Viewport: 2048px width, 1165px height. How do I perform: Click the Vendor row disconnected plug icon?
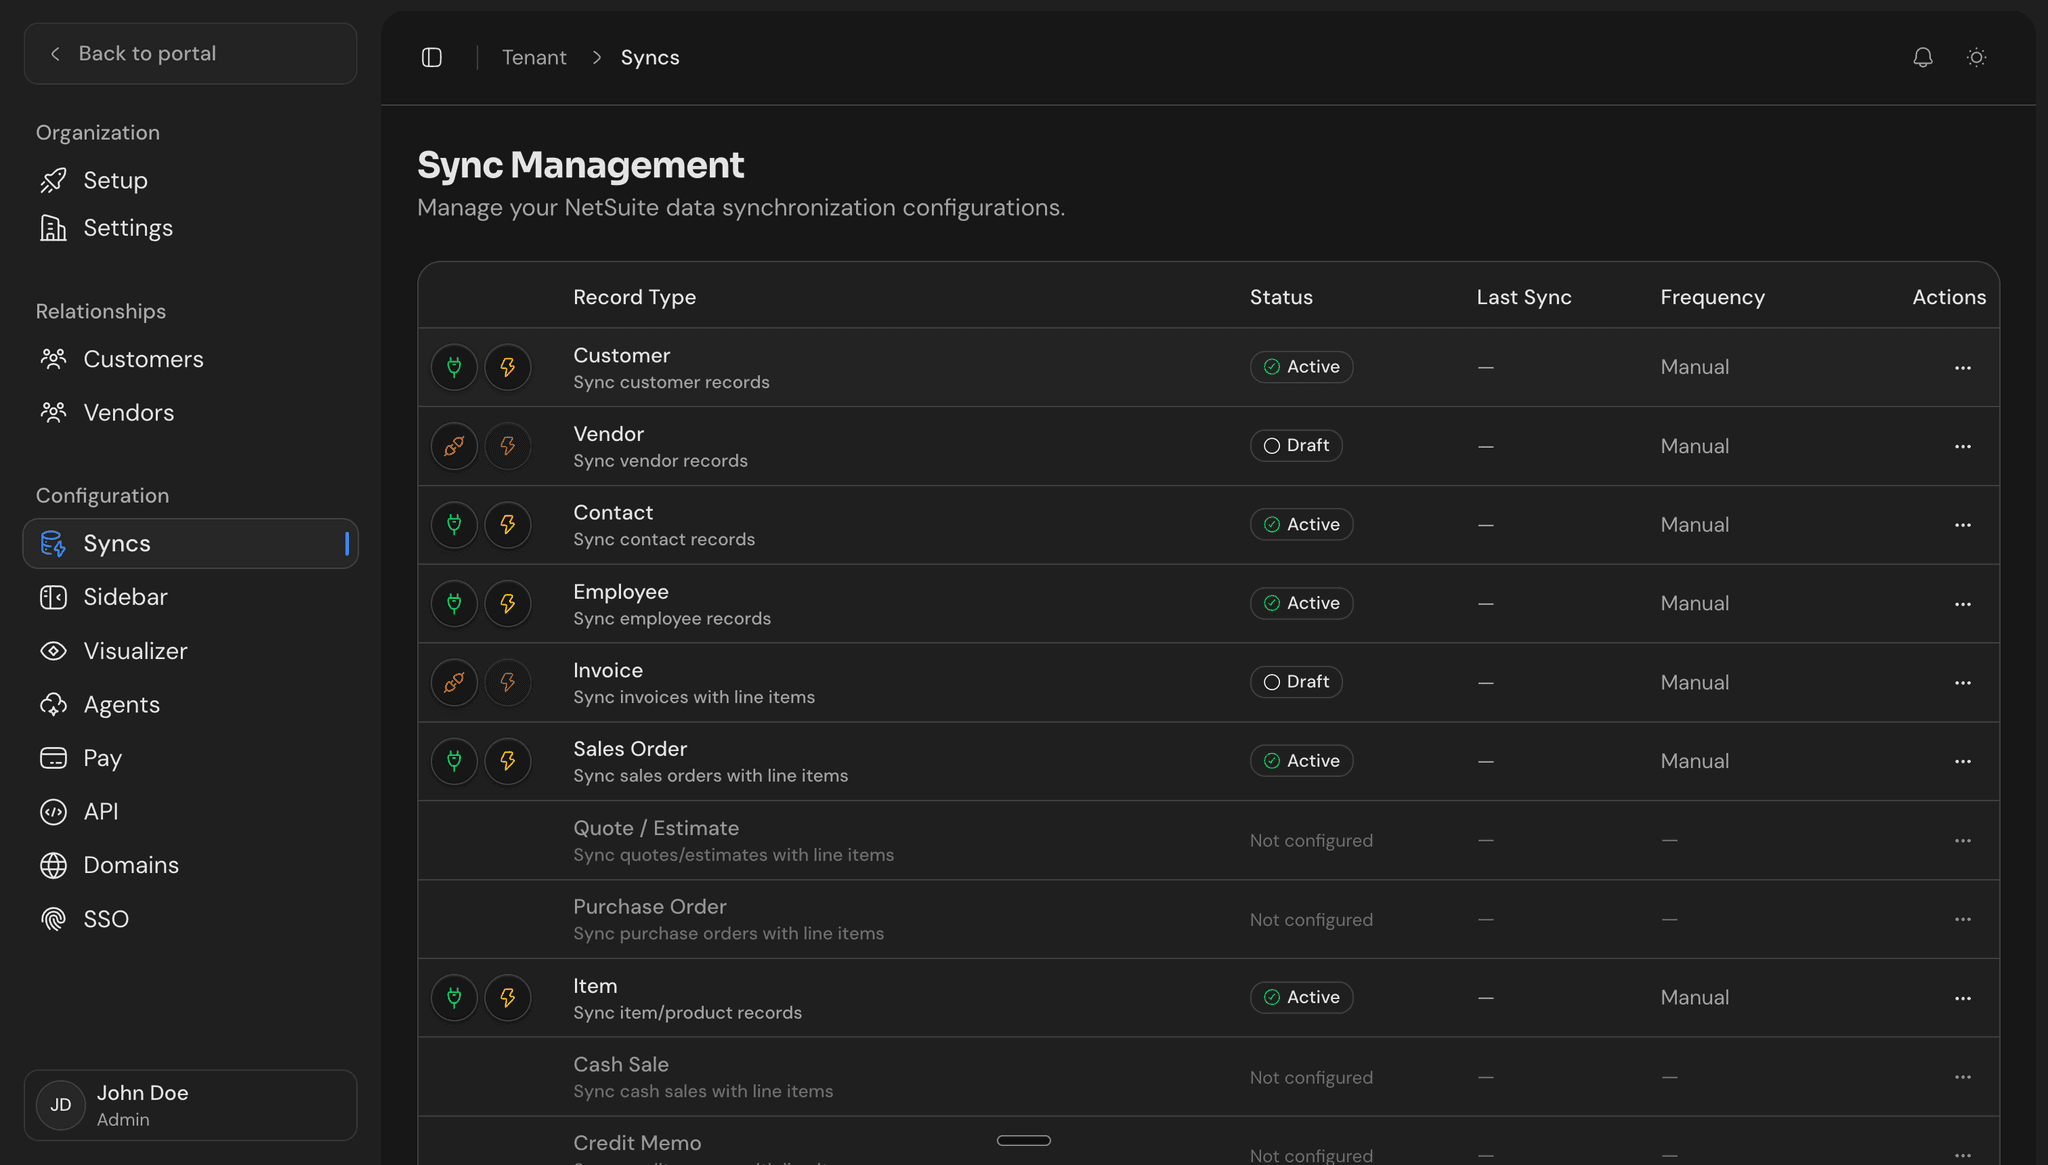454,446
